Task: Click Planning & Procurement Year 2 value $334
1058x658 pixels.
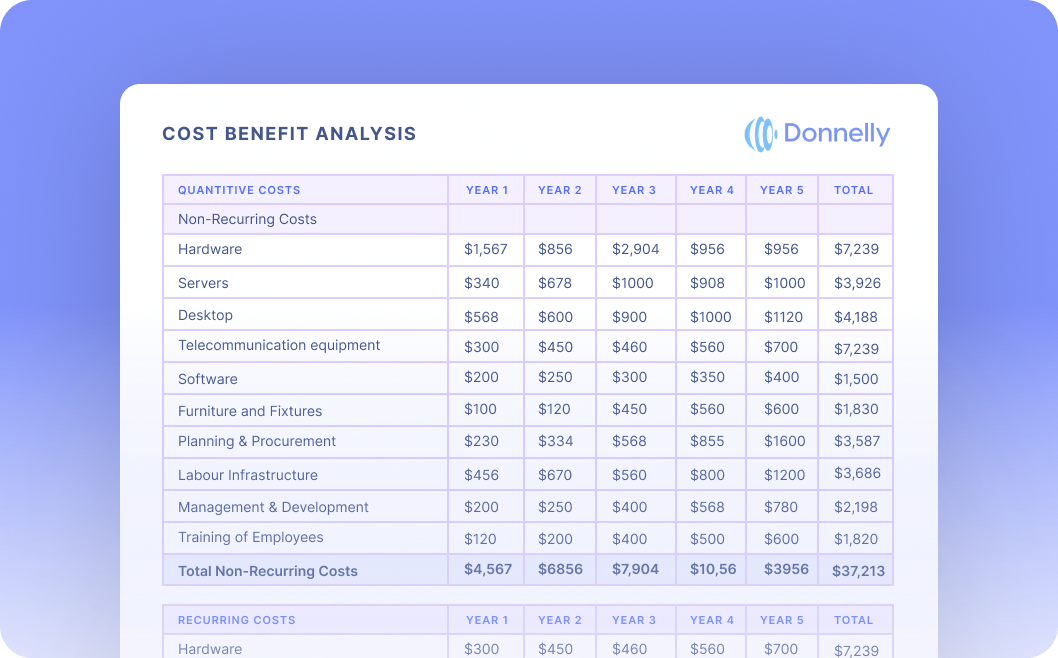Action: (x=555, y=441)
